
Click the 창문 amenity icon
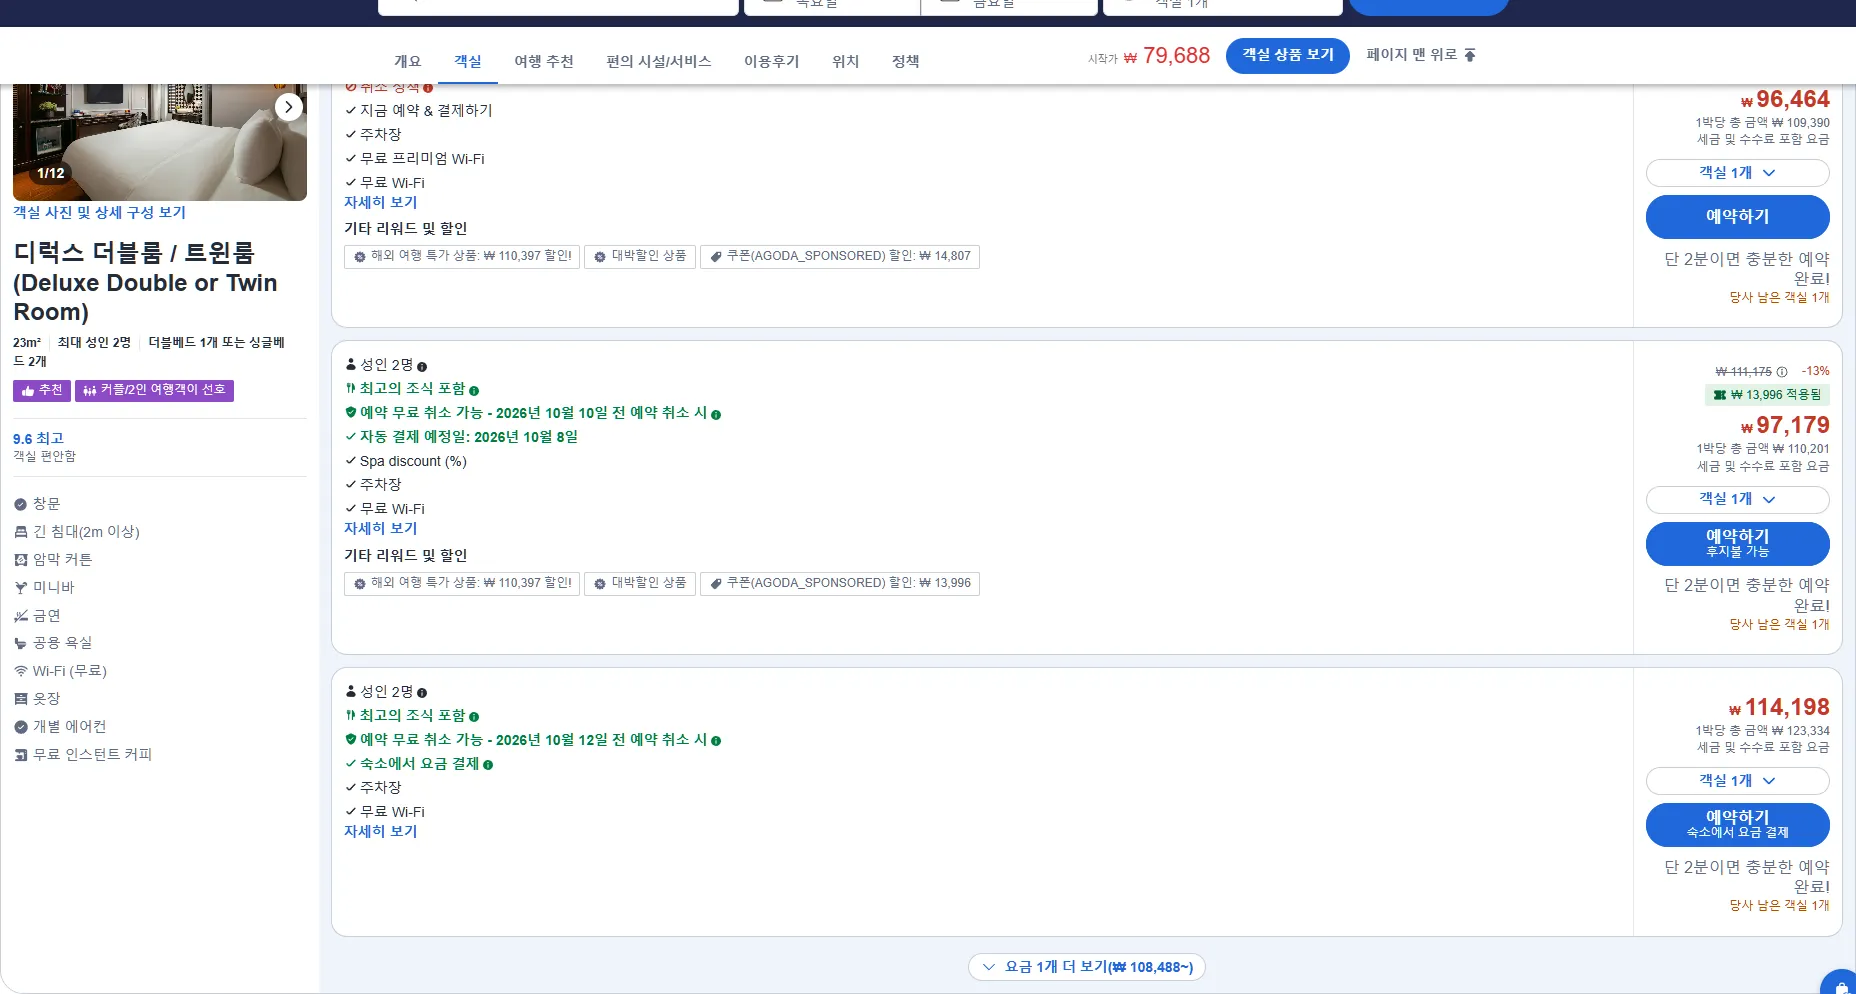pyautogui.click(x=21, y=504)
